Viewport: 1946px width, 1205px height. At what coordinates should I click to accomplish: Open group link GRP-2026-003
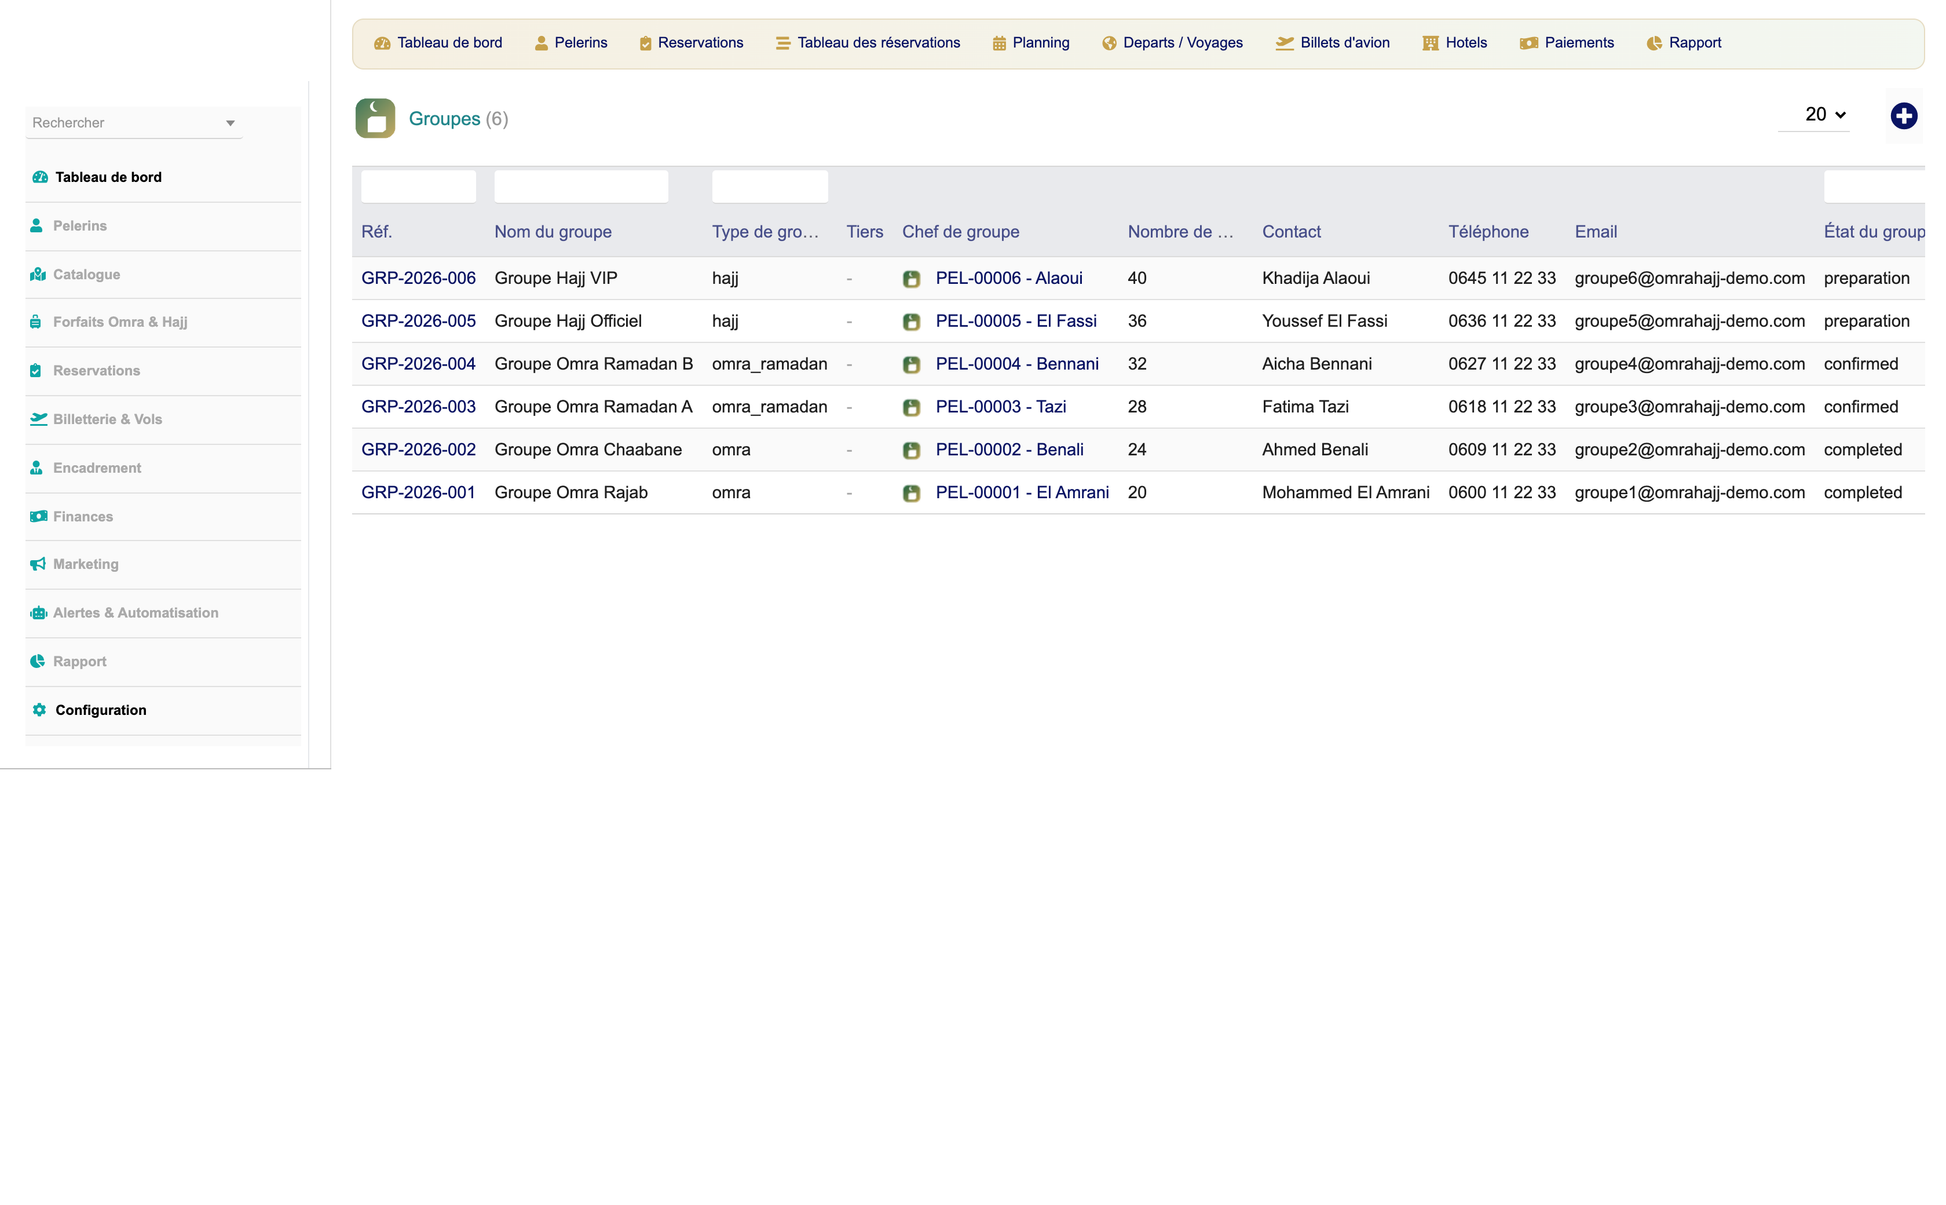click(418, 407)
